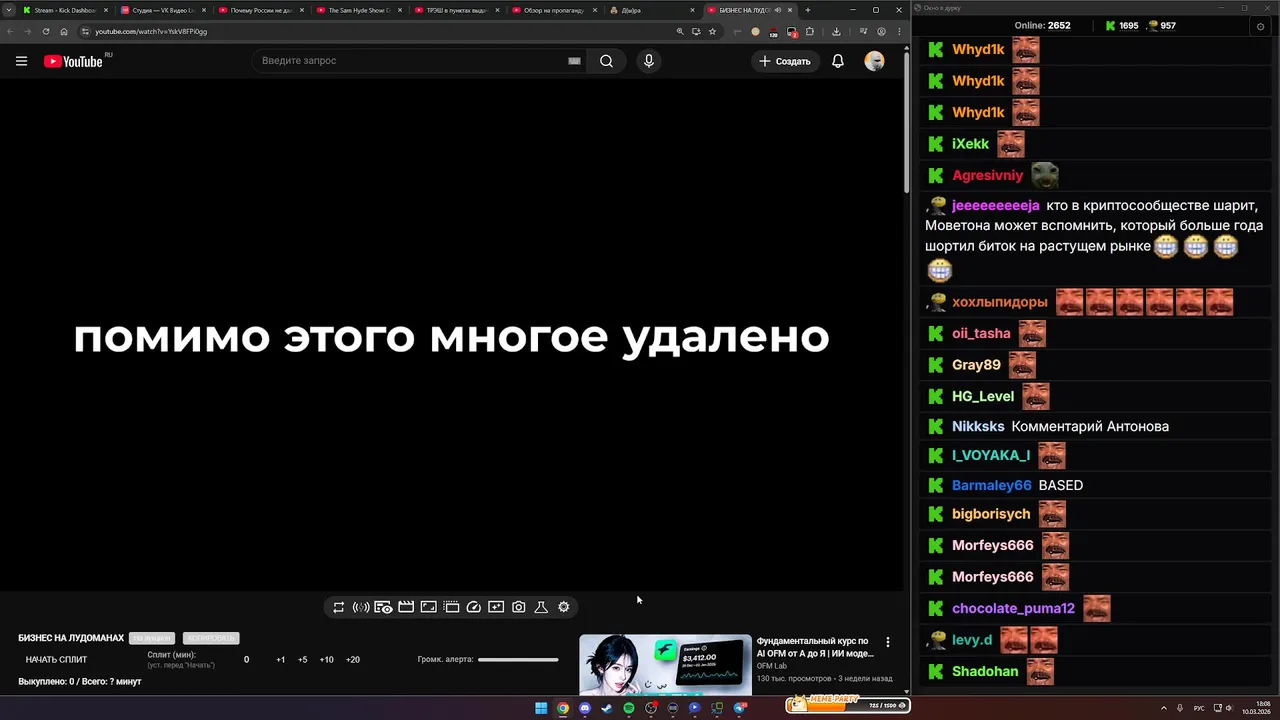The height and width of the screenshot is (720, 1280).
Task: Switch to The Sam Hyde Show tab
Action: [x=359, y=10]
